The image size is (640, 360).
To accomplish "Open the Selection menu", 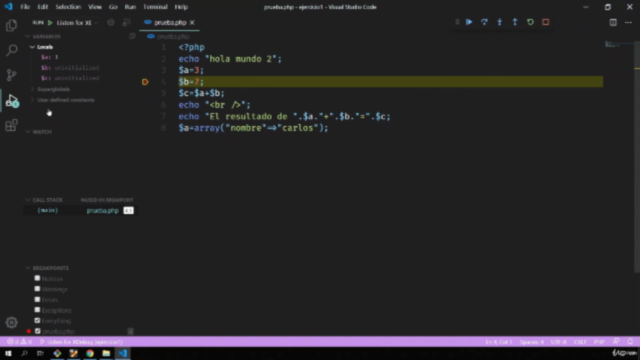I will coord(68,7).
